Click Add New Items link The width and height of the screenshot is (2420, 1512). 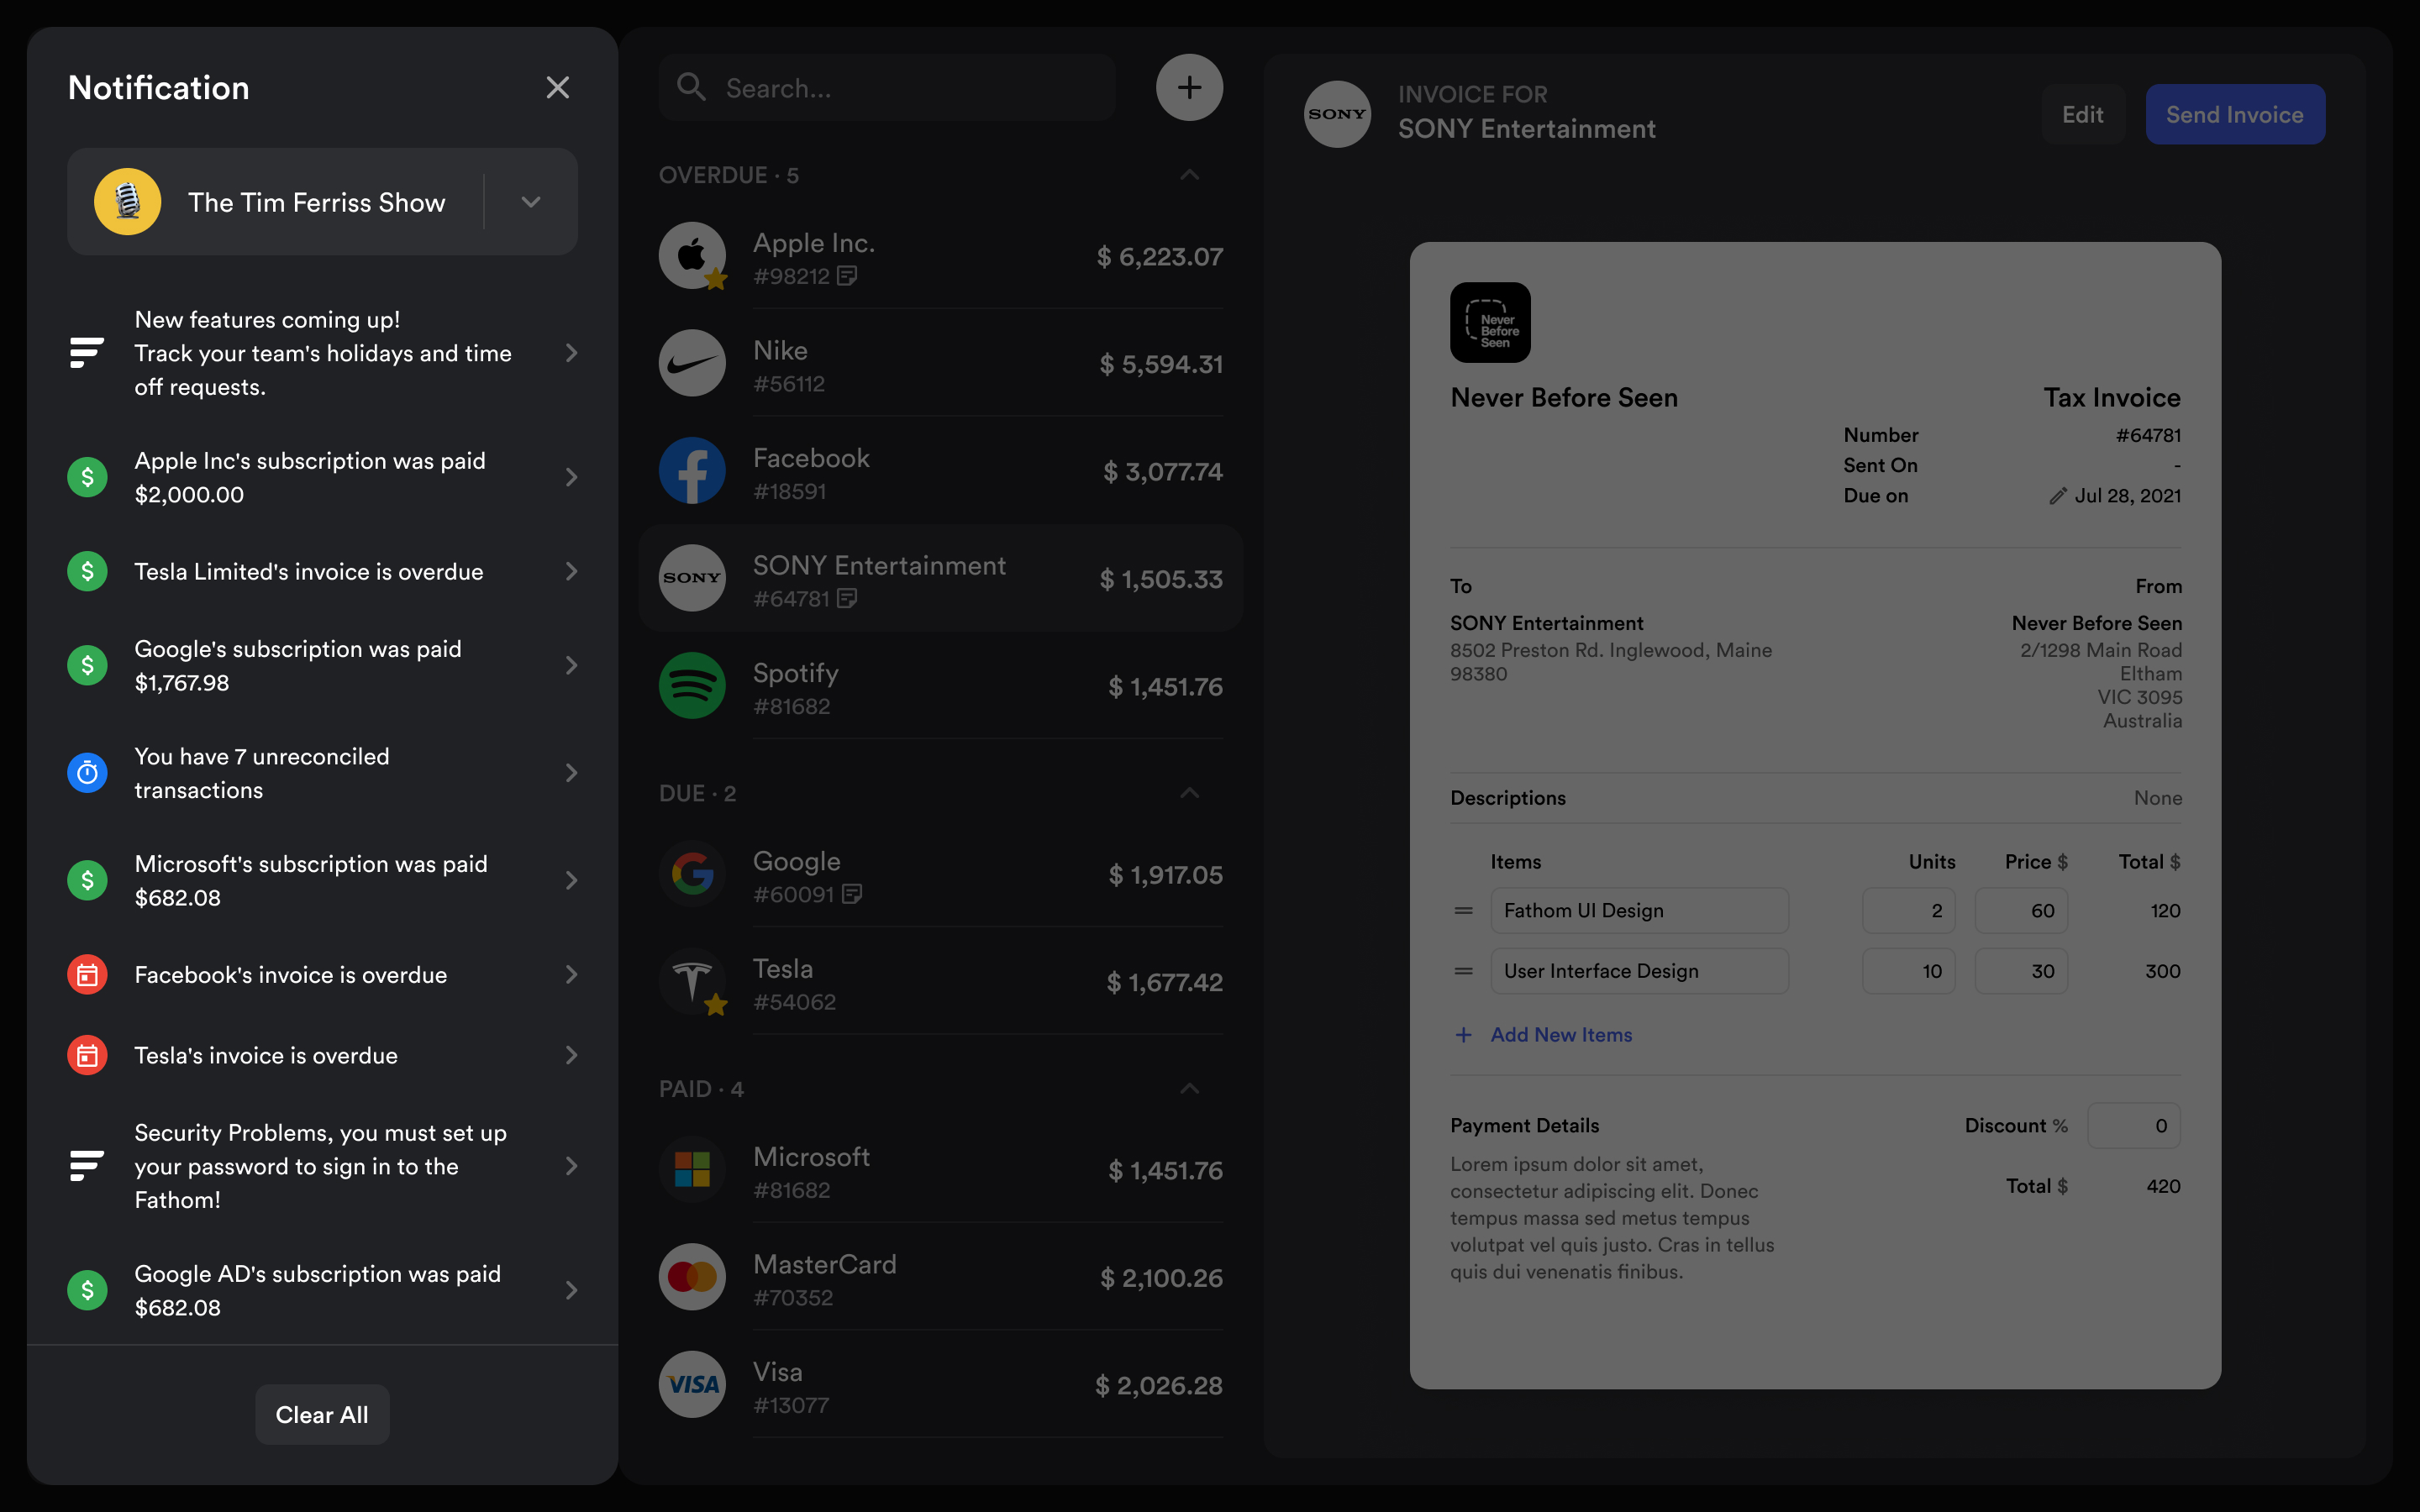[1543, 1035]
